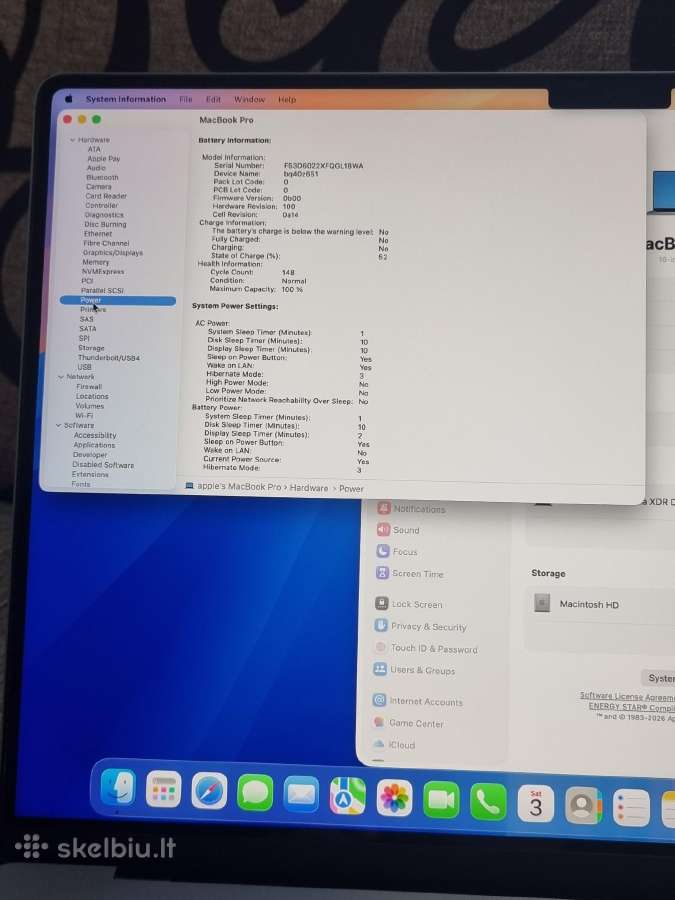The height and width of the screenshot is (900, 675).
Task: Open the File menu
Action: (x=186, y=99)
